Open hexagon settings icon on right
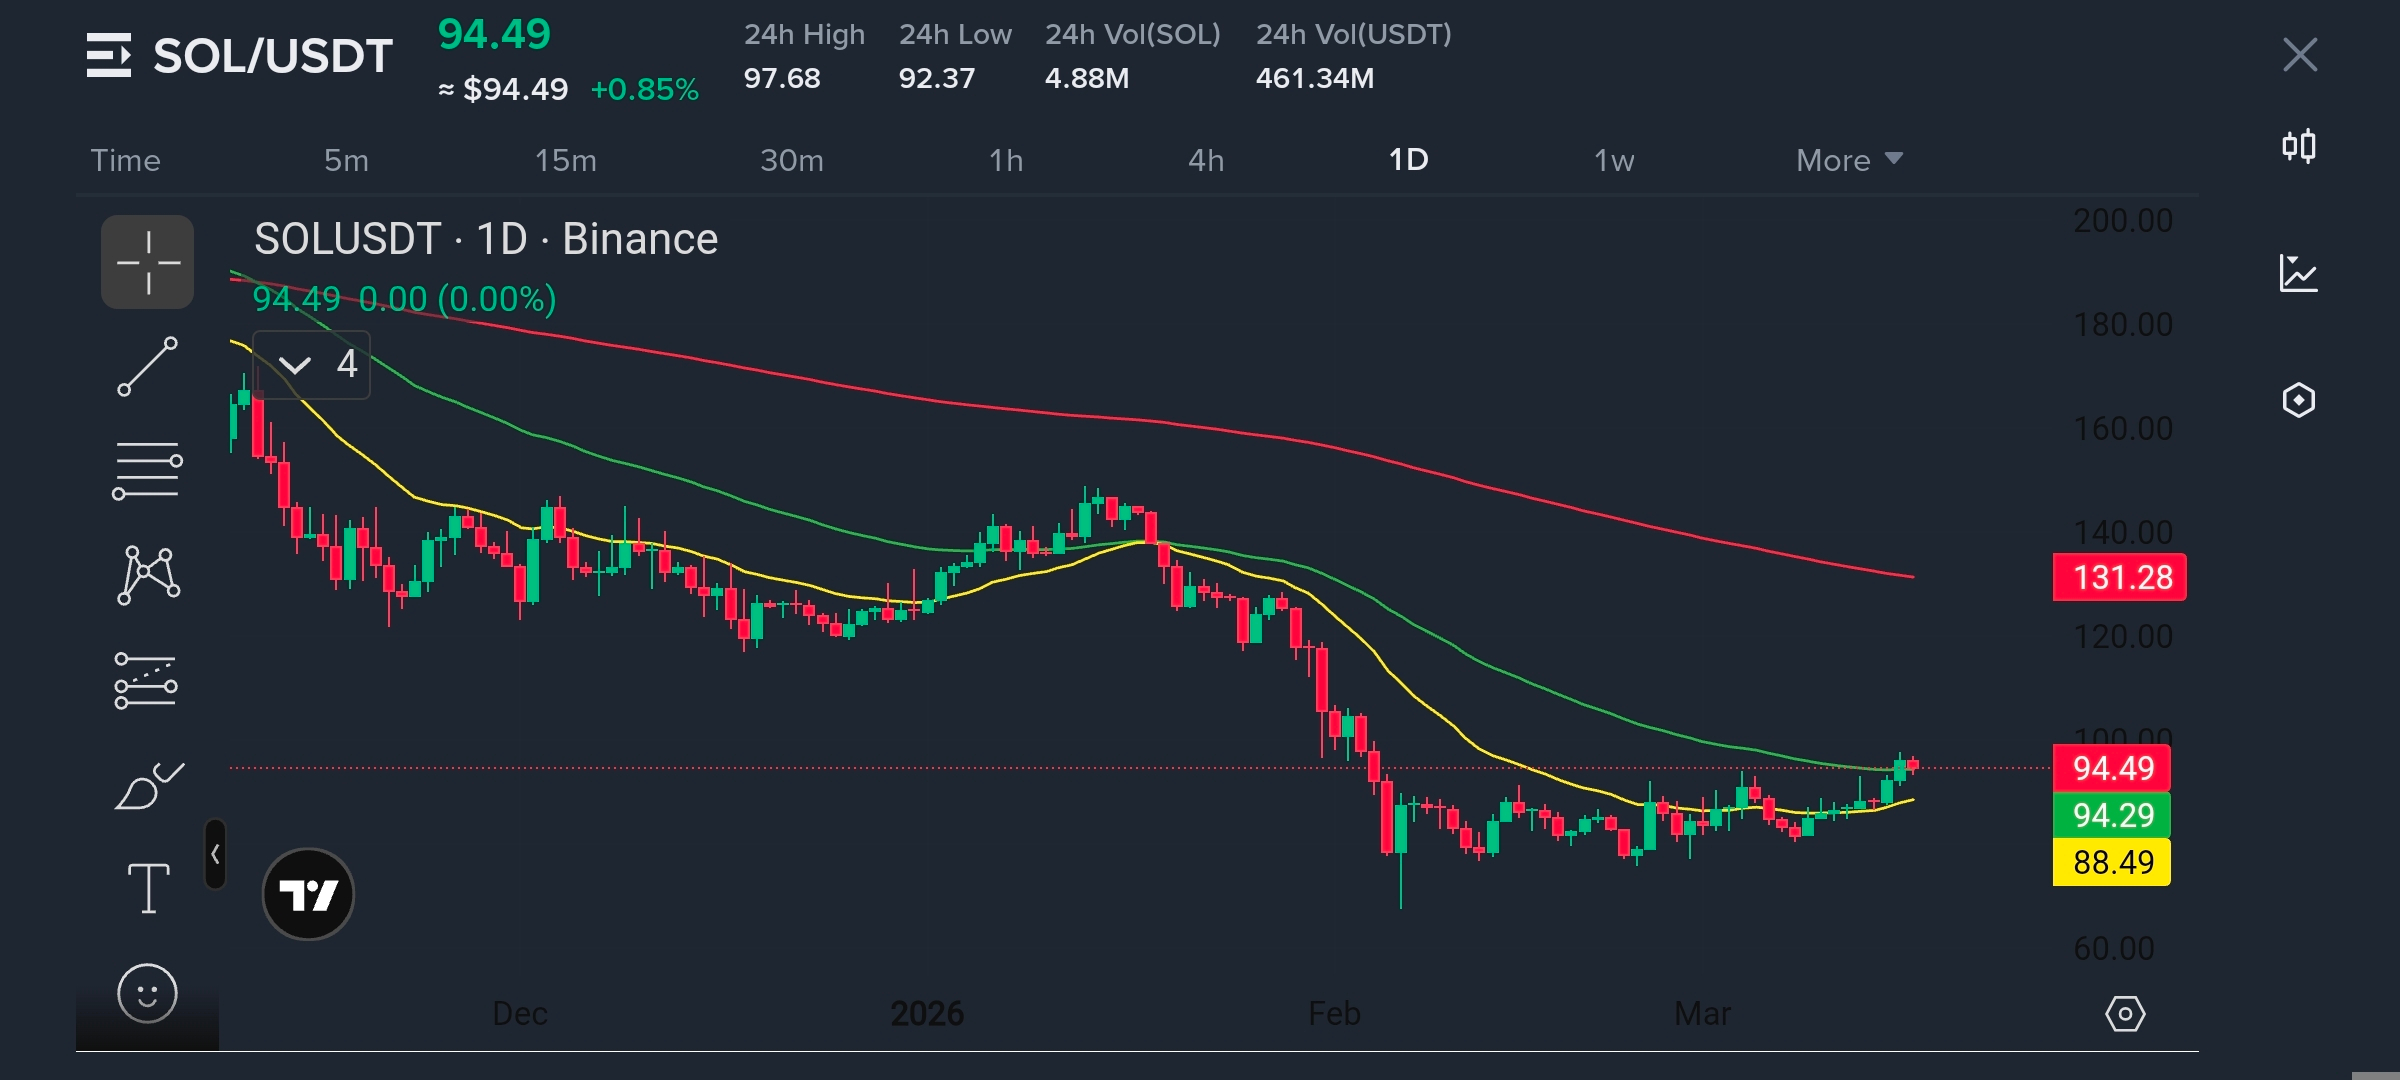 coord(2299,400)
